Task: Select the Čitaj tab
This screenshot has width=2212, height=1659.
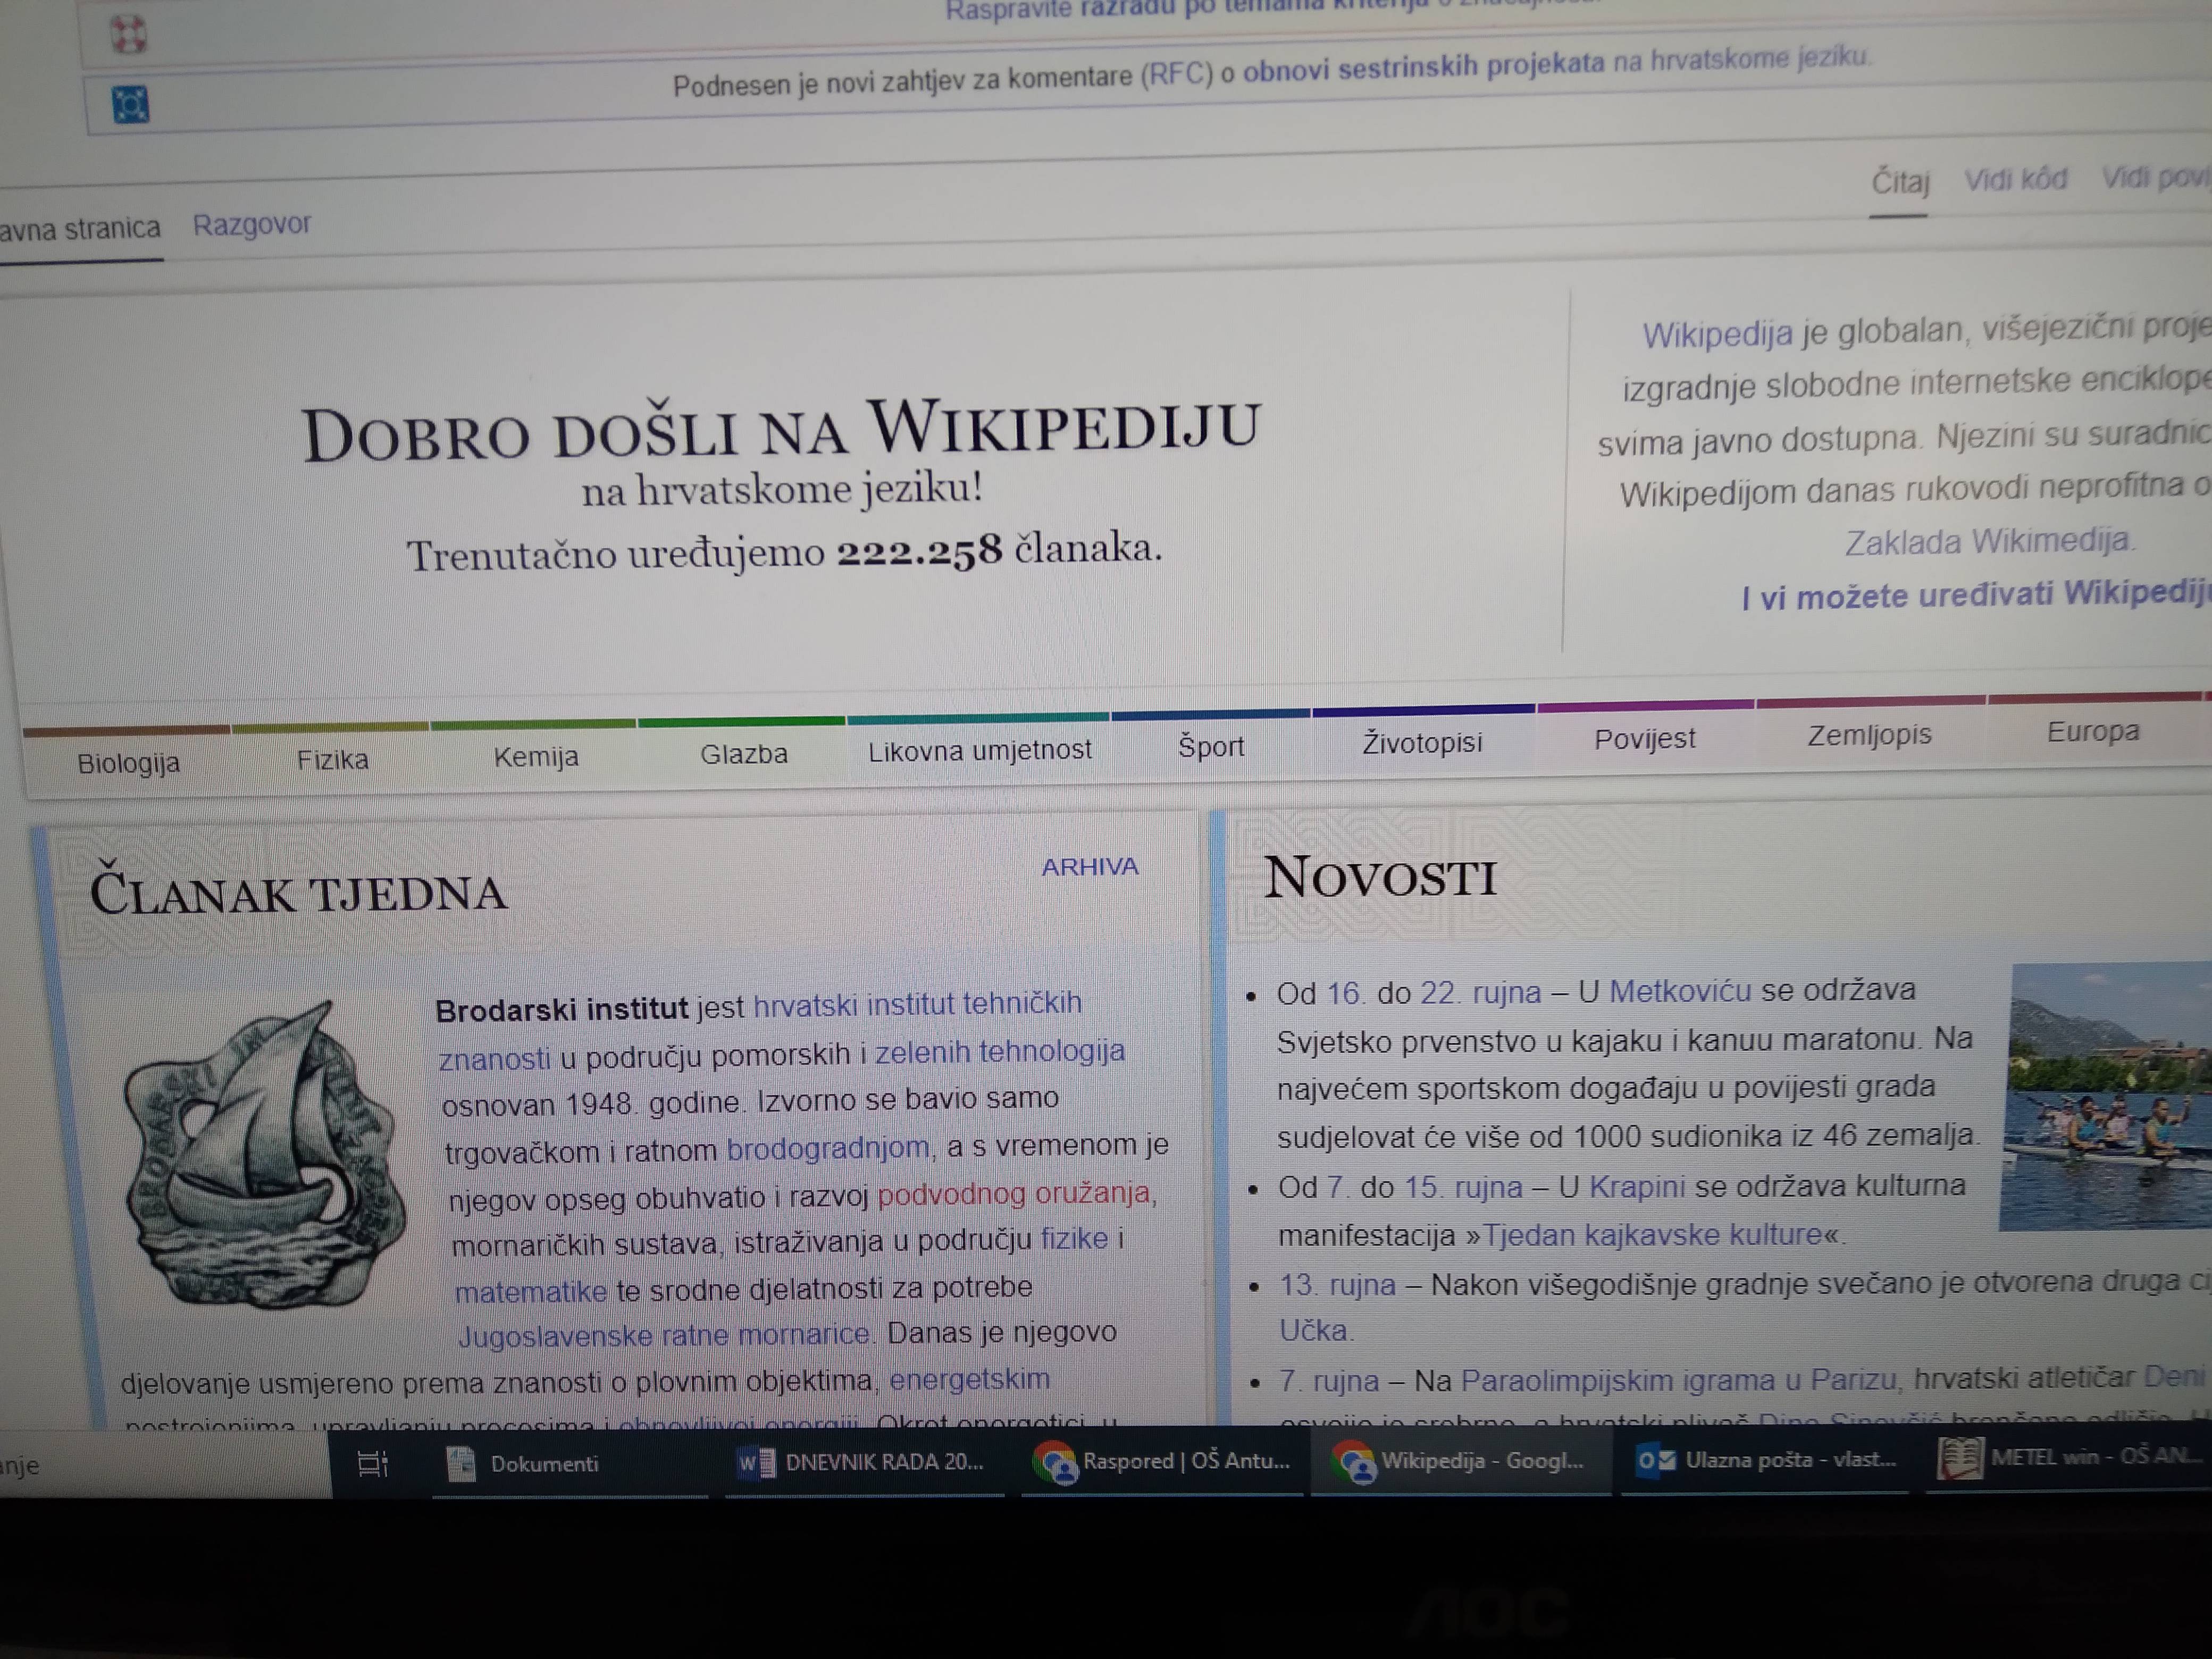Action: (x=1900, y=182)
